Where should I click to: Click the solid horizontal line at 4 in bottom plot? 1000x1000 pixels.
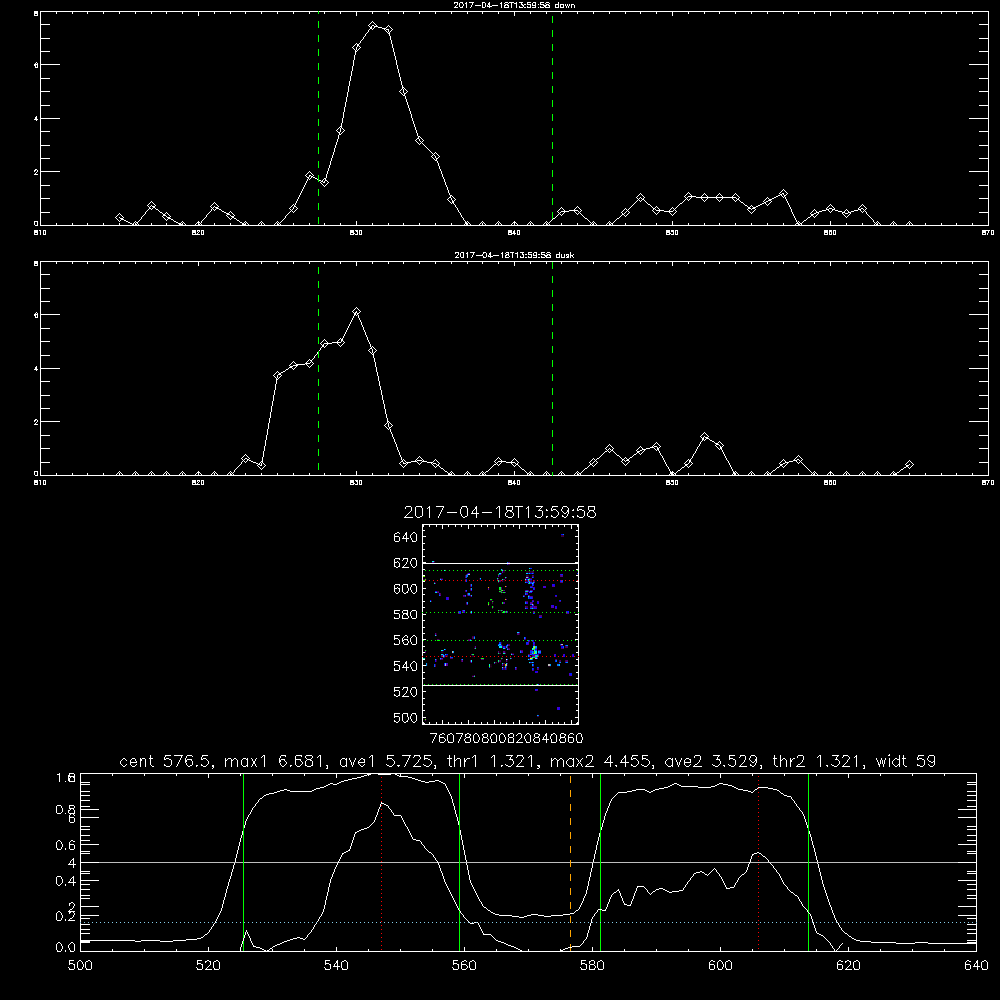pos(528,862)
